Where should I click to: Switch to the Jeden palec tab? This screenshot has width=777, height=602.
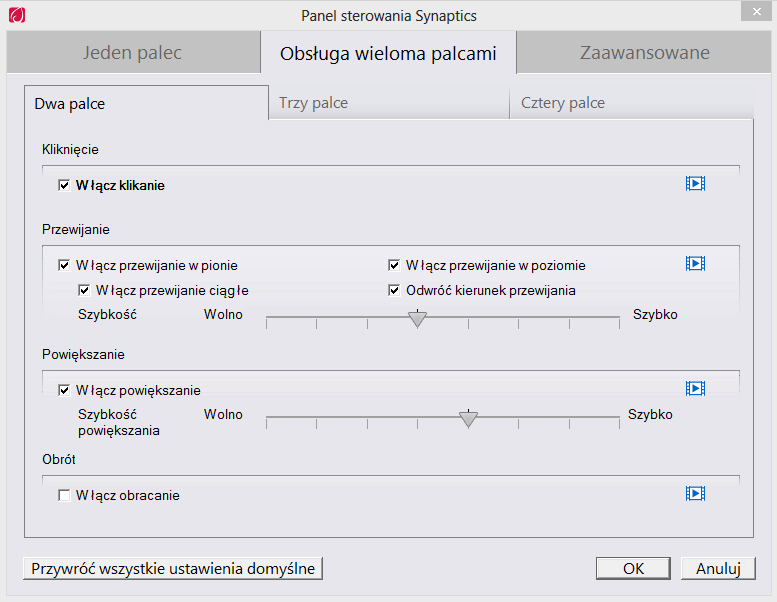[133, 52]
